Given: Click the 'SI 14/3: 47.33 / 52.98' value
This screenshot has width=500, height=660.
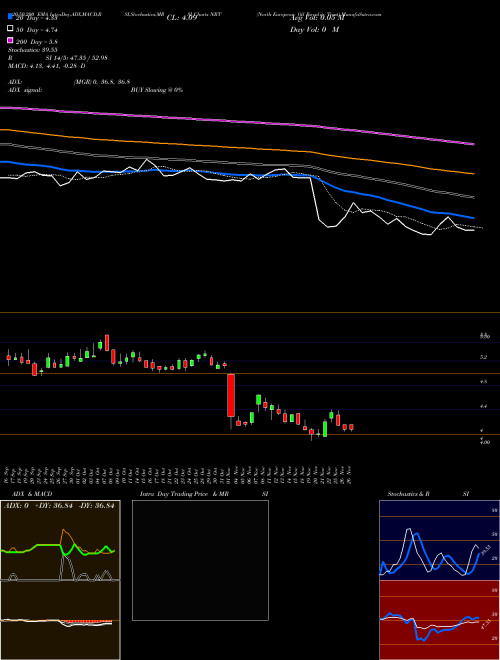Looking at the screenshot, I should [x=77, y=58].
